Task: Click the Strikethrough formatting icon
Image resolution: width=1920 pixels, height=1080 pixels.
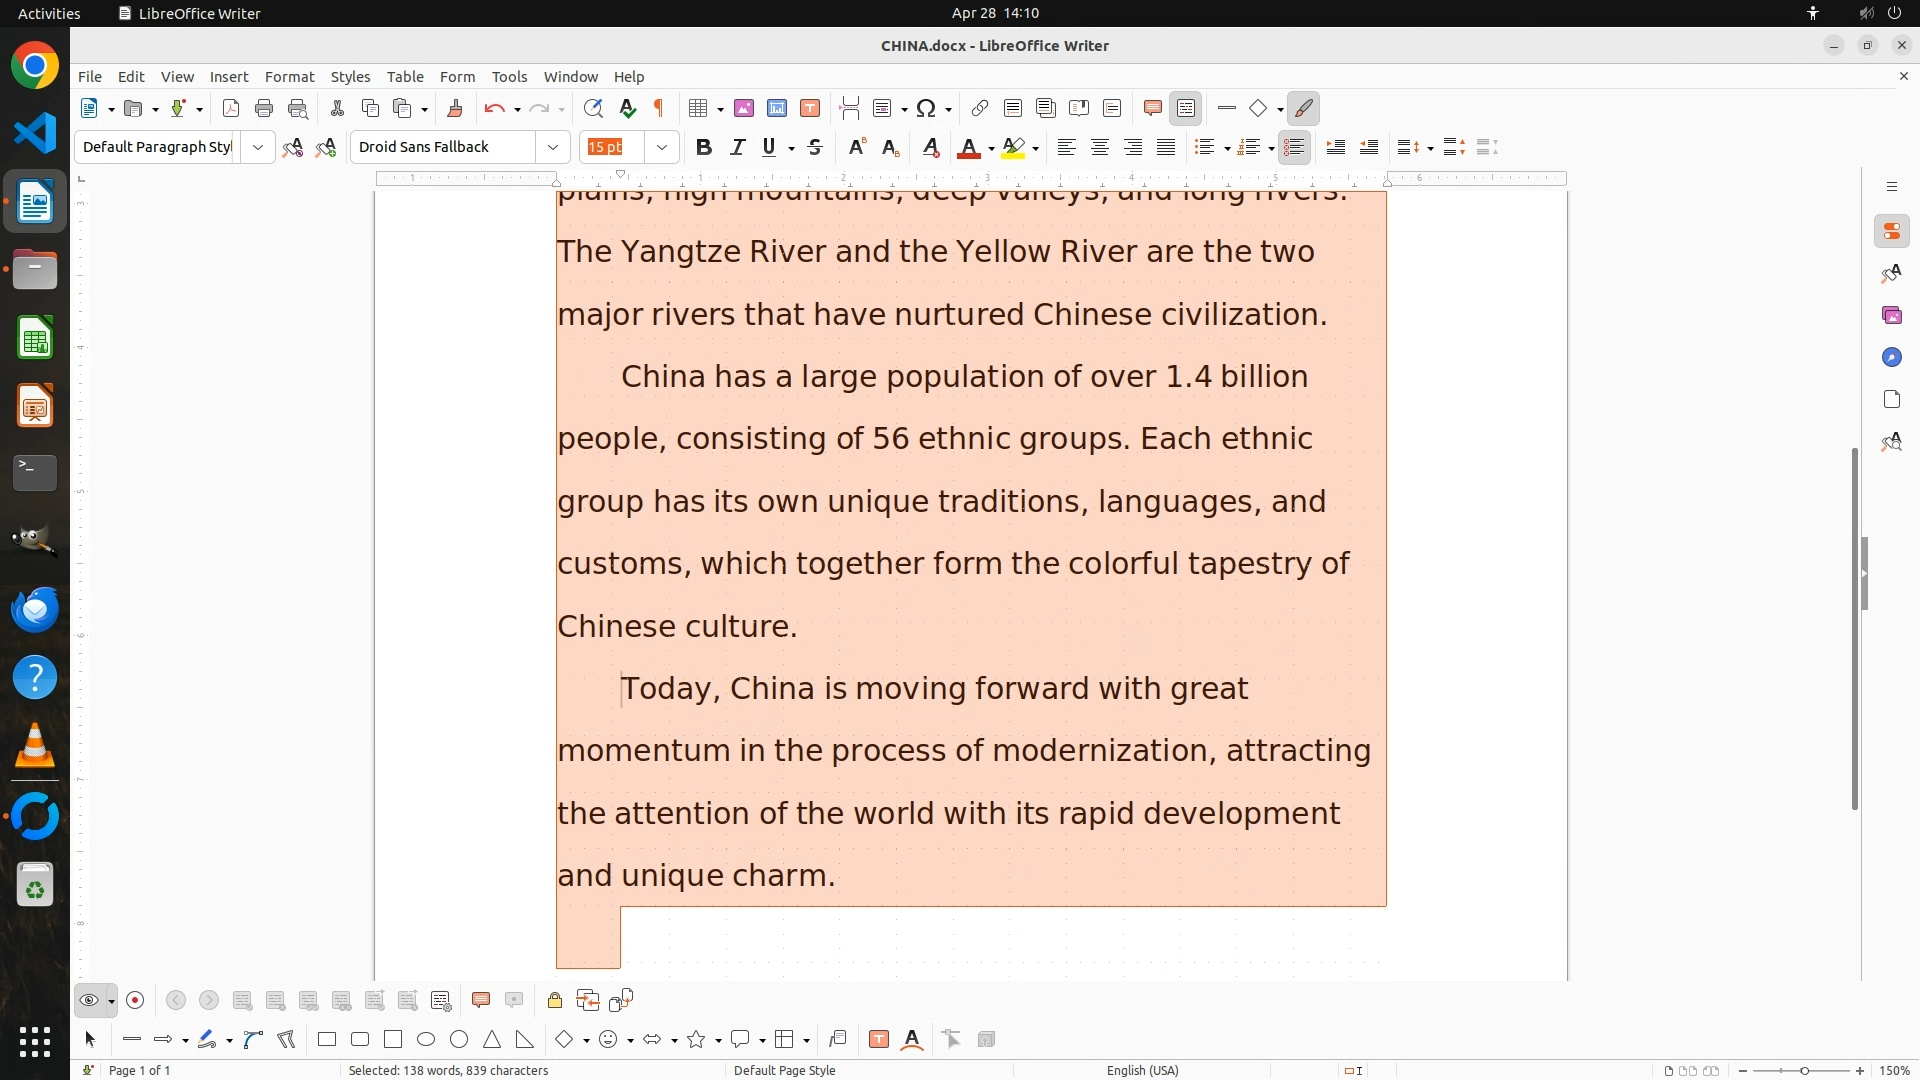Action: [x=815, y=147]
